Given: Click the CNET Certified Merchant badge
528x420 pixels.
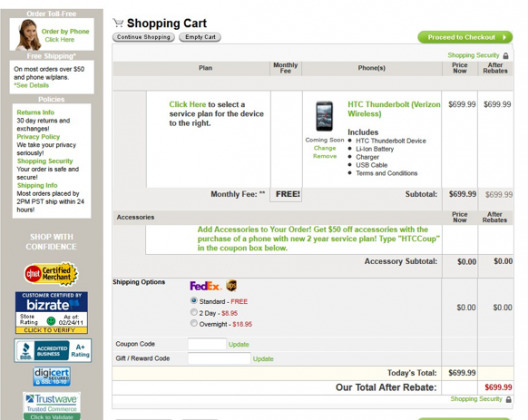Looking at the screenshot, I should pyautogui.click(x=51, y=274).
